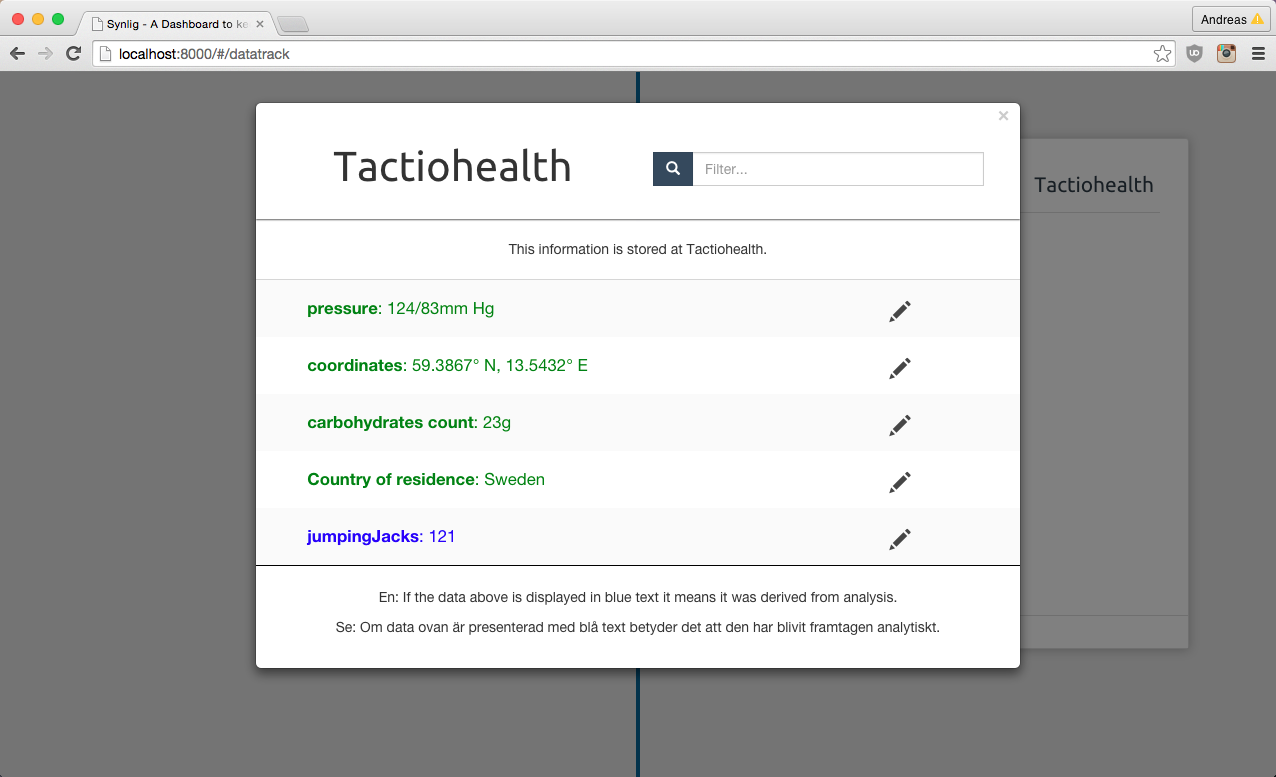Viewport: 1276px width, 777px height.
Task: Click the coordinates 59.3867° N text
Action: [448, 365]
